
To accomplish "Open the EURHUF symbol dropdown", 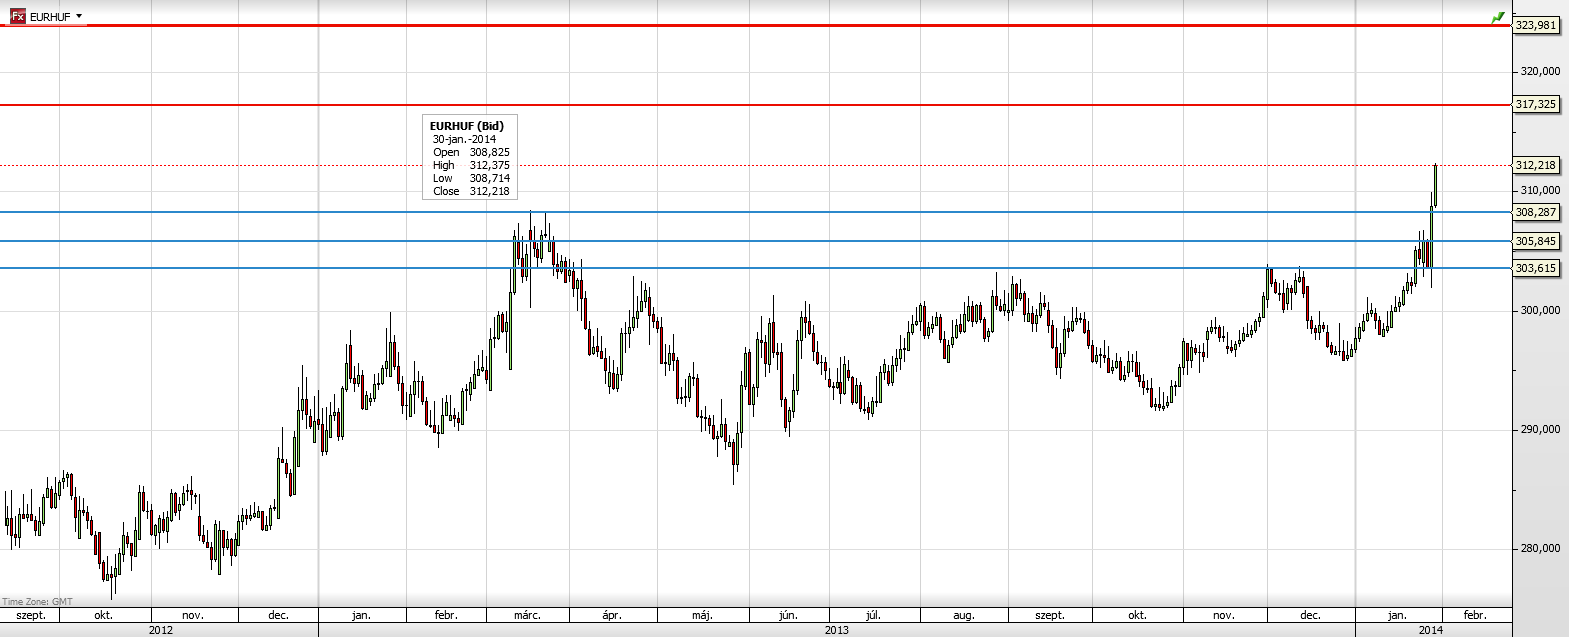I will (x=79, y=16).
